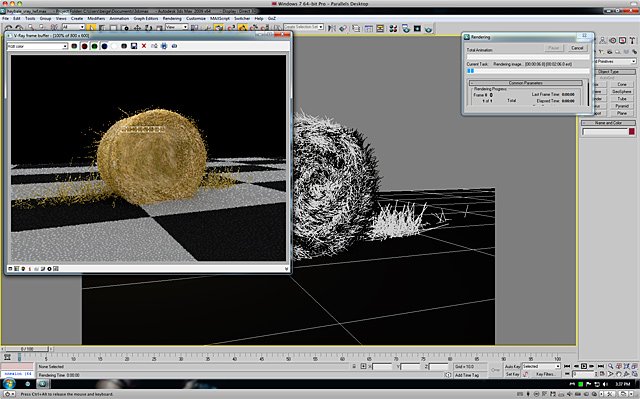Toggle the blue channel in V-Ray frame buffer

click(104, 46)
